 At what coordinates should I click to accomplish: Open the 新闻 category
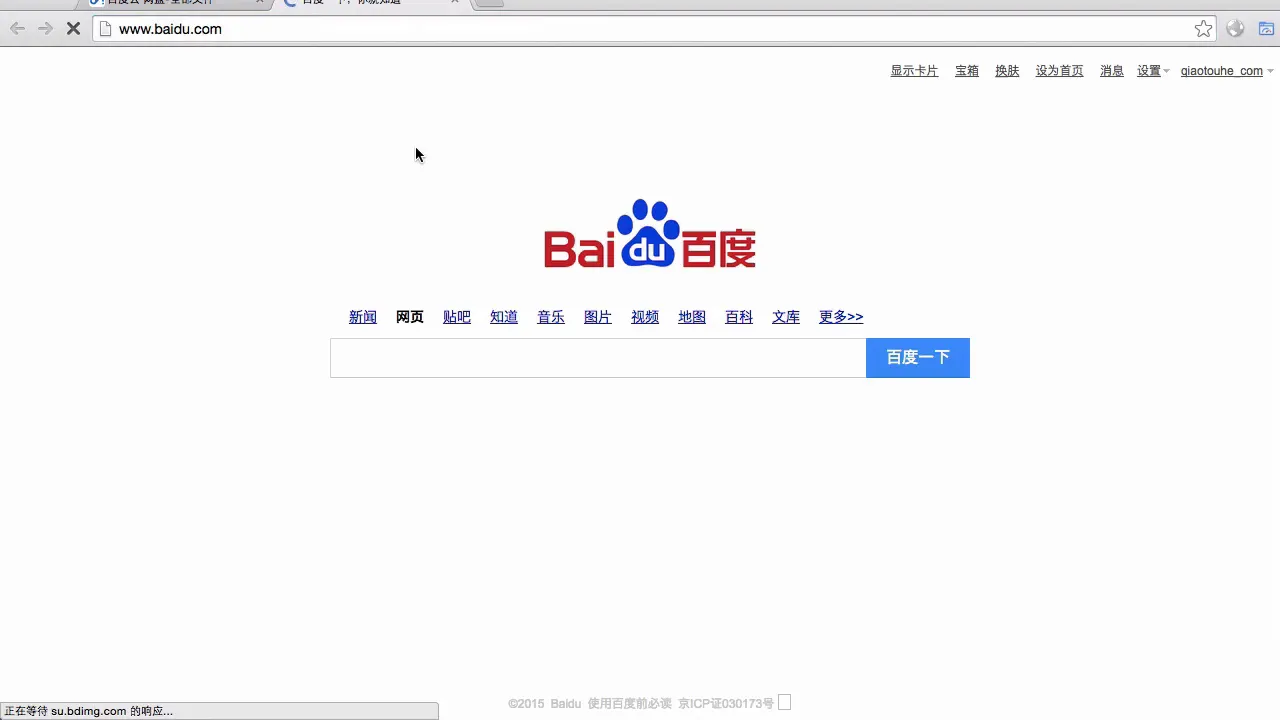click(x=362, y=317)
